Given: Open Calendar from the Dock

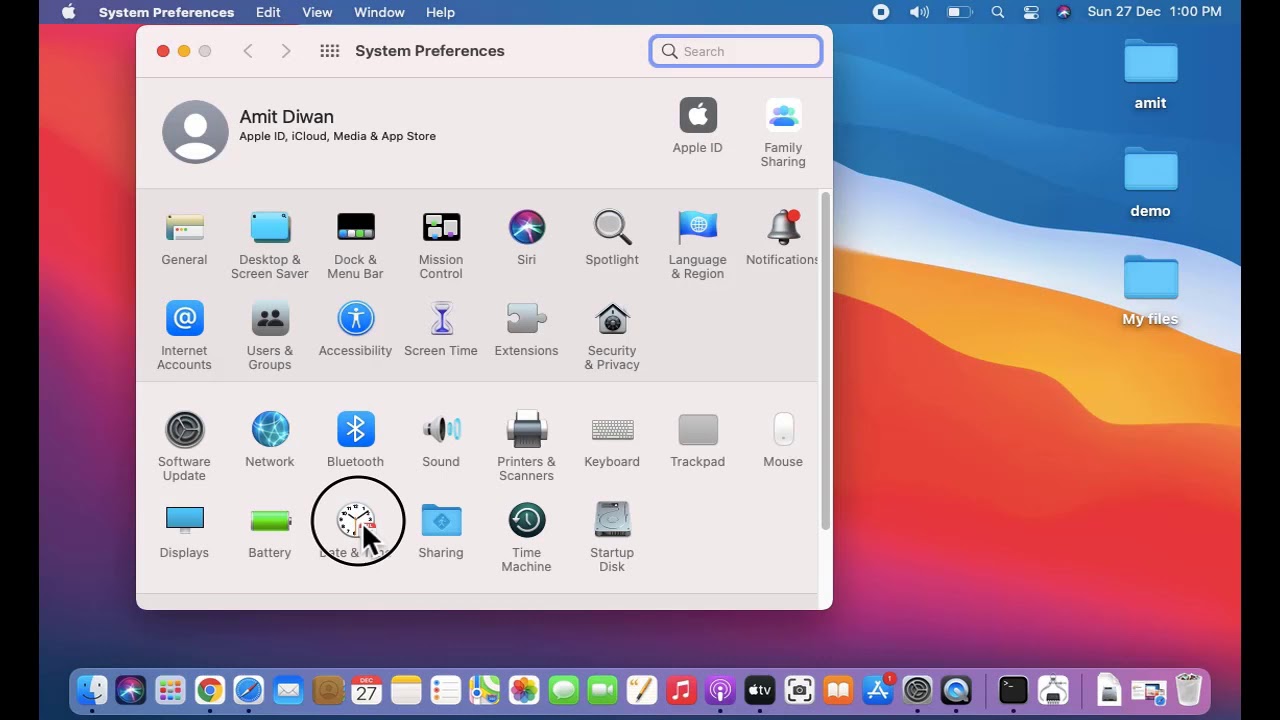Looking at the screenshot, I should pyautogui.click(x=367, y=690).
